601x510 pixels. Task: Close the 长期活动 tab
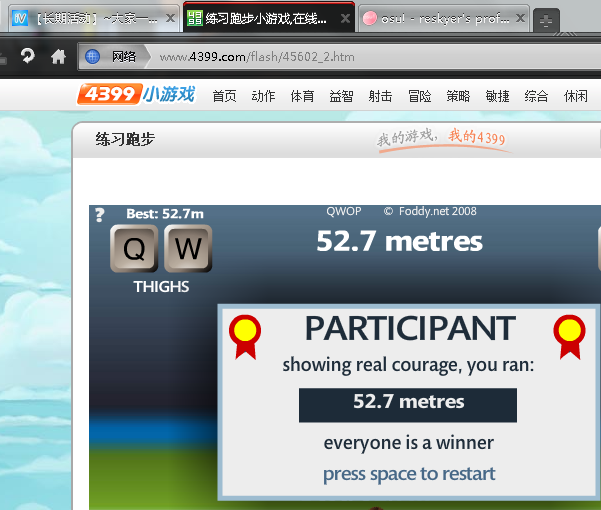point(170,18)
